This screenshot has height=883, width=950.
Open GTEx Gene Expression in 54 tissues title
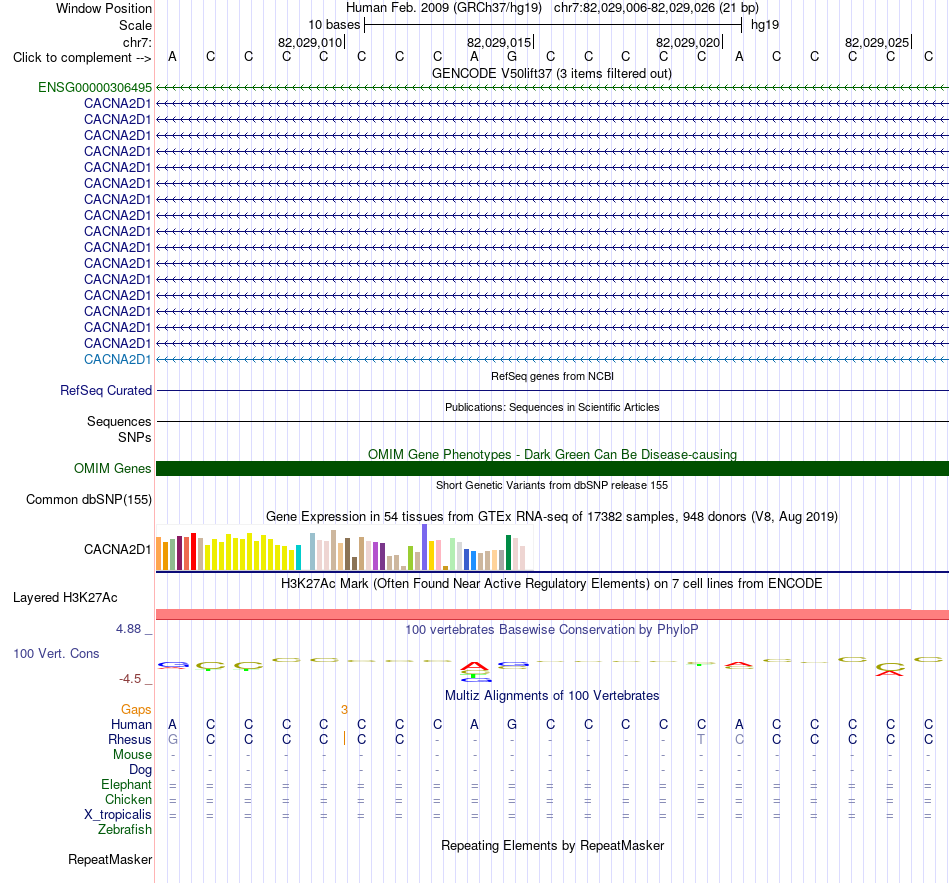[x=552, y=517]
